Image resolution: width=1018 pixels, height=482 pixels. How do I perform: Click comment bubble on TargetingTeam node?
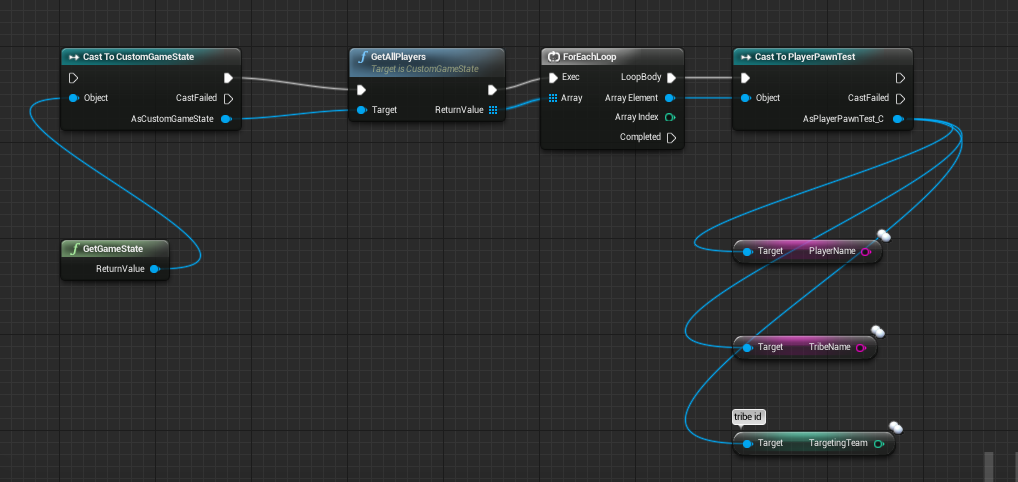(896, 427)
